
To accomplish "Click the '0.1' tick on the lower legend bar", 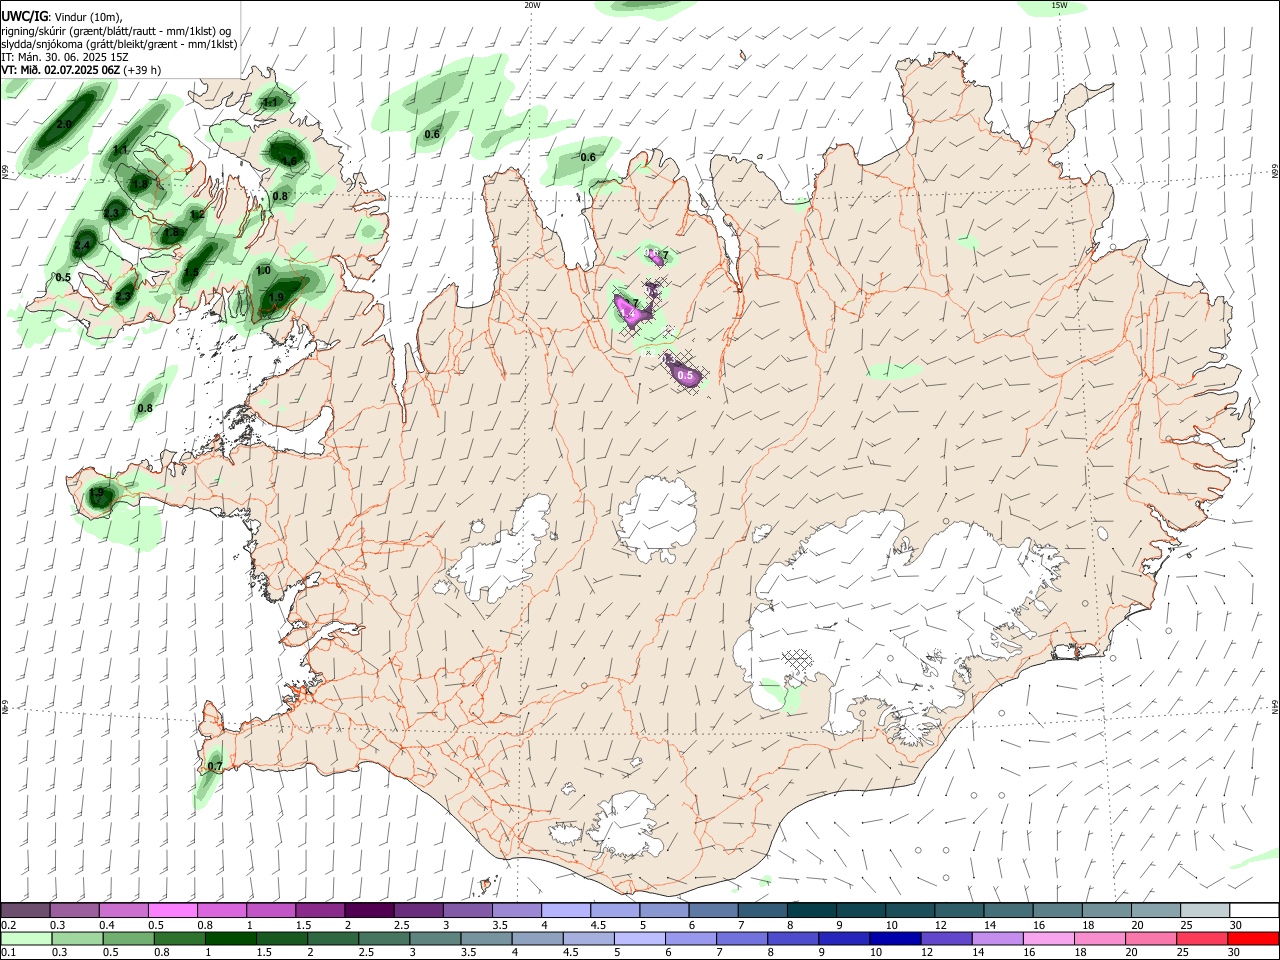I will pyautogui.click(x=7, y=953).
